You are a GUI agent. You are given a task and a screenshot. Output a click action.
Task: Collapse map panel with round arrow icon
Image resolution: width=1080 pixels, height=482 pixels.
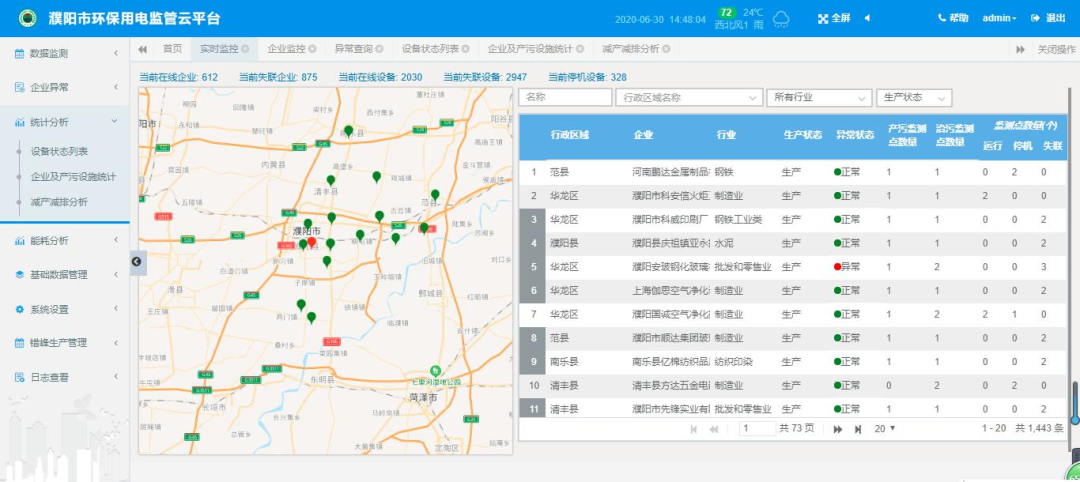click(x=136, y=261)
